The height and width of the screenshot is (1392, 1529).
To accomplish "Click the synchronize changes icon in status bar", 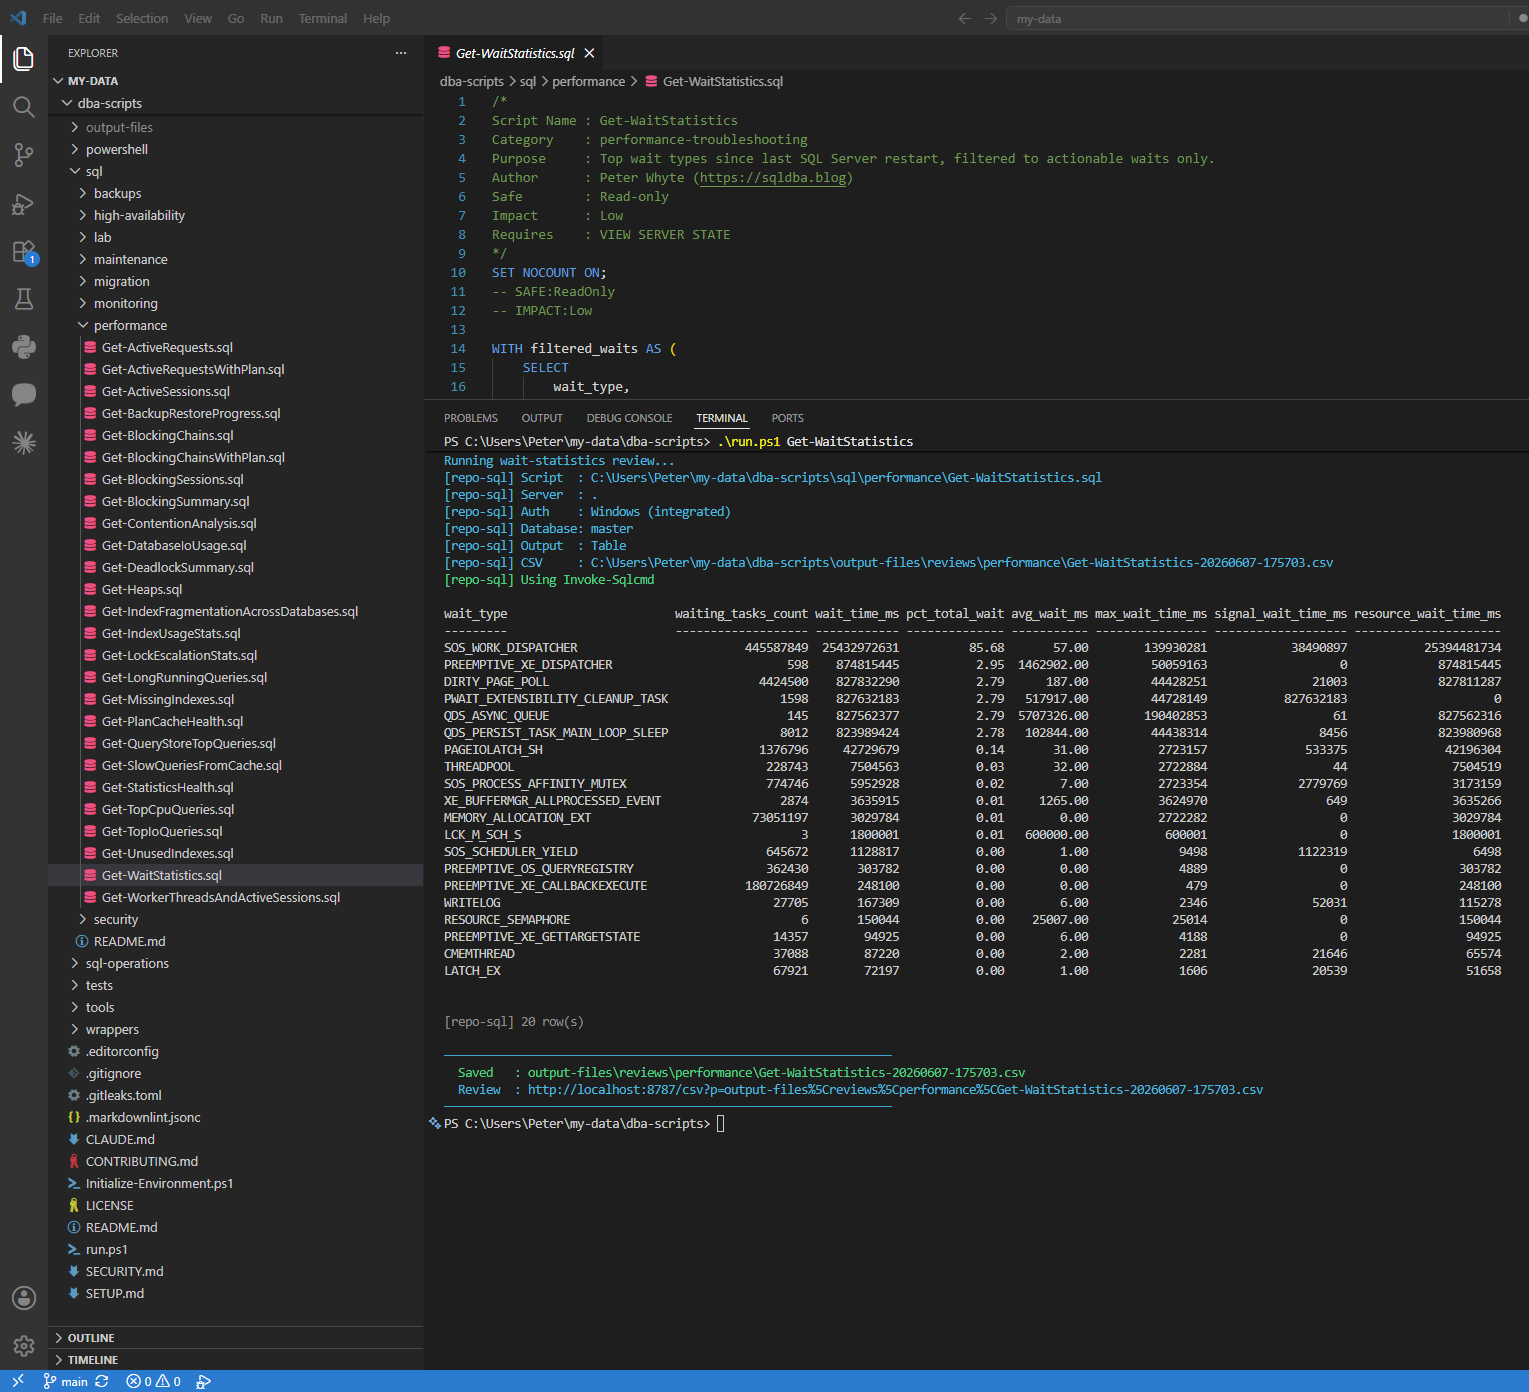I will click(x=102, y=1381).
